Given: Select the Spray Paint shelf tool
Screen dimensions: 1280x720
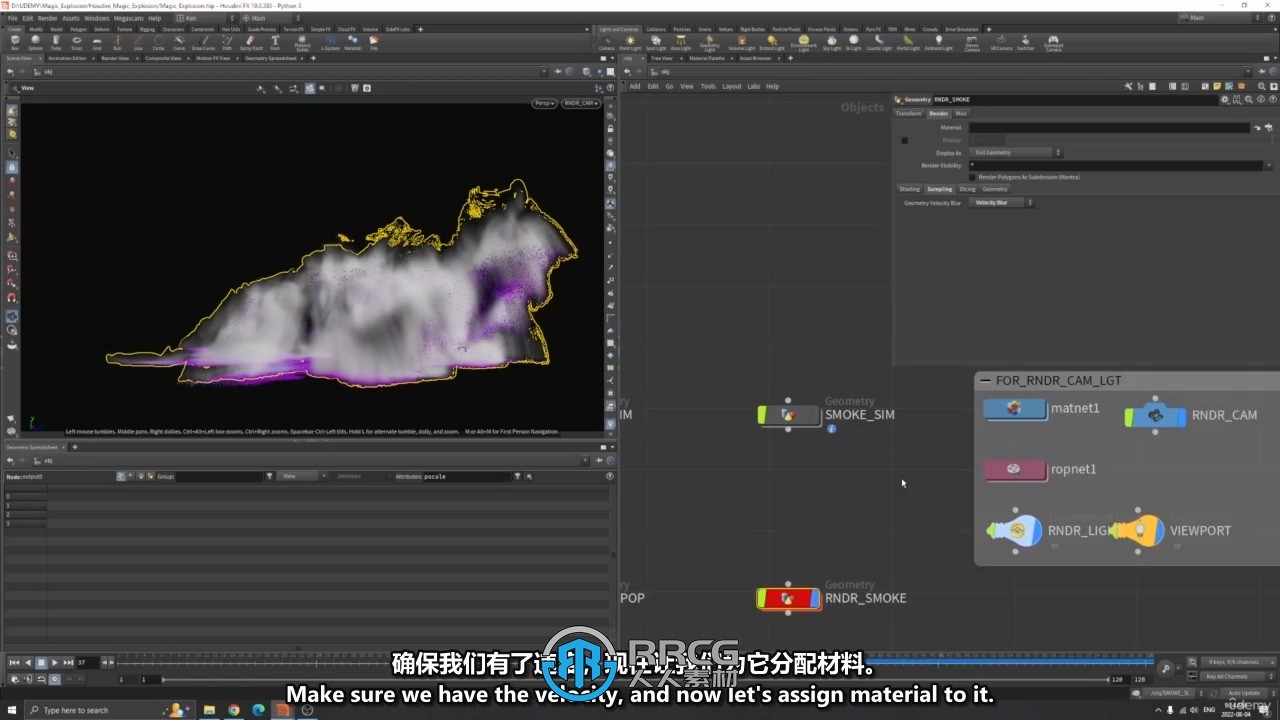Looking at the screenshot, I should 250,43.
